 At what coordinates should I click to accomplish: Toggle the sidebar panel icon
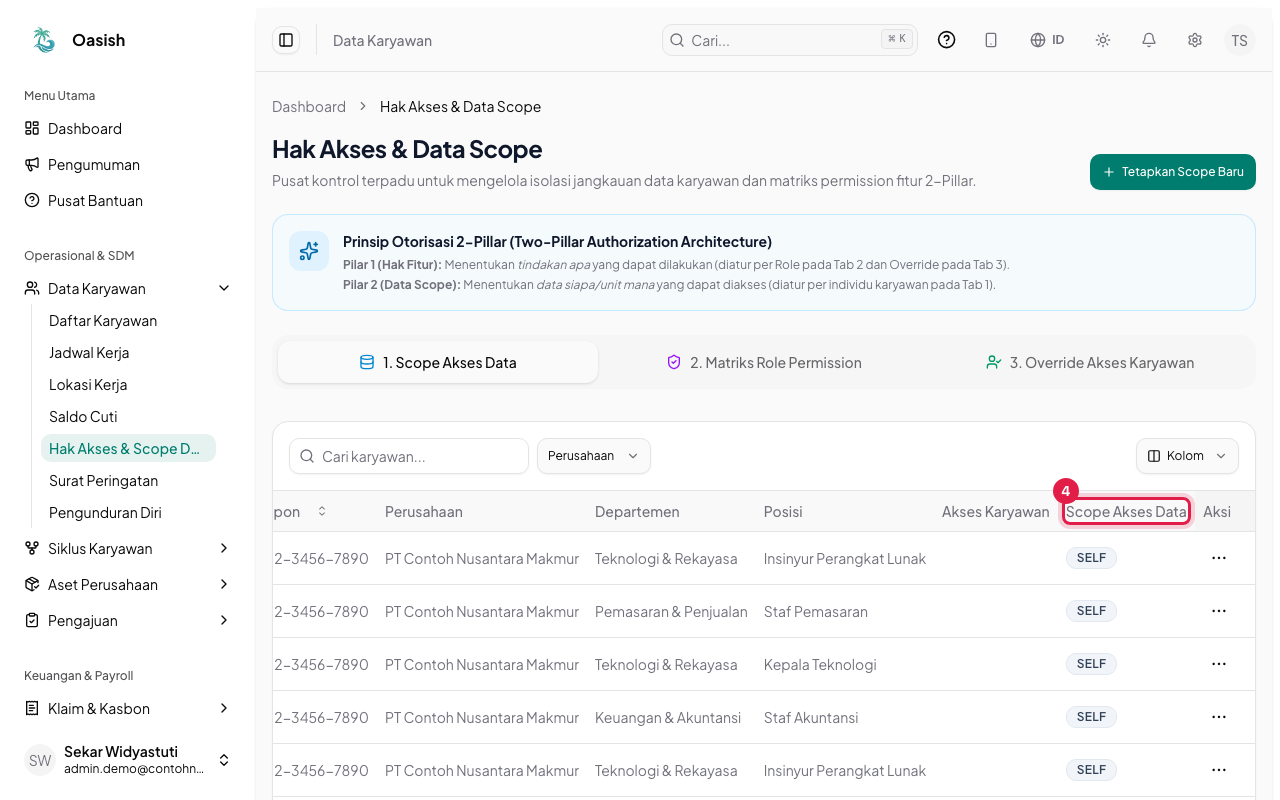click(286, 40)
